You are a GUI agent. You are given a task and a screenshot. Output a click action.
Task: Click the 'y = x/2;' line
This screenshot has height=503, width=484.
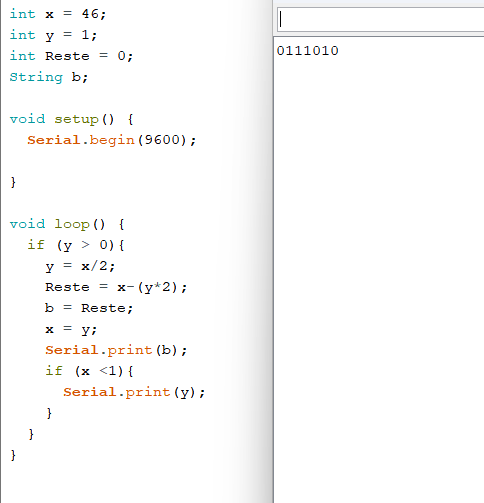(80, 266)
